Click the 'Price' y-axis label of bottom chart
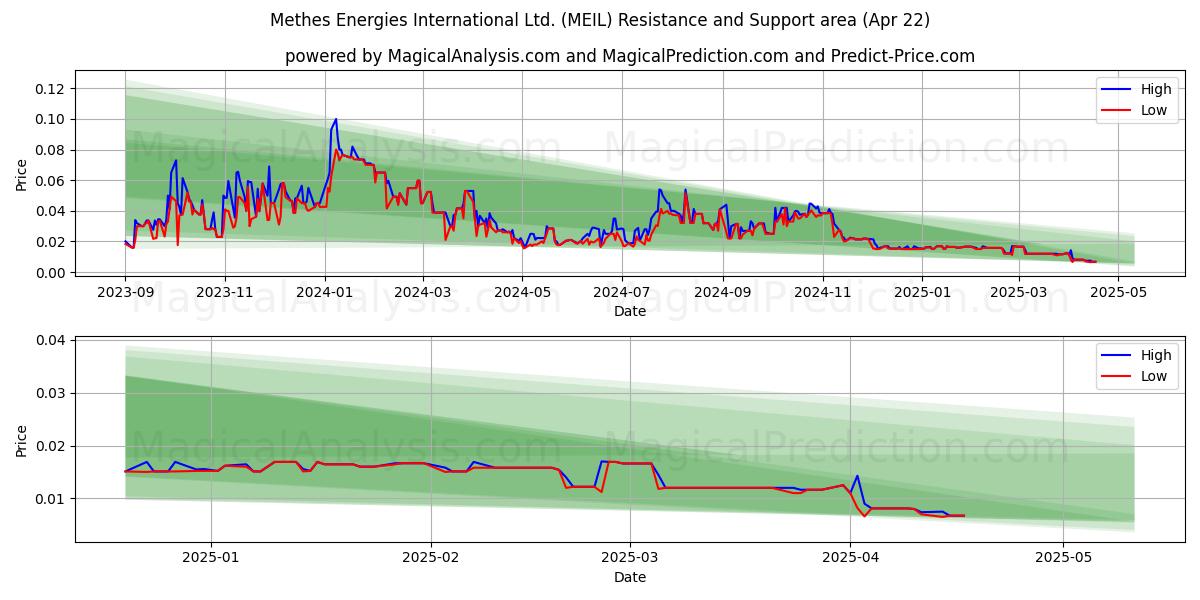Image resolution: width=1200 pixels, height=600 pixels. click(x=22, y=441)
